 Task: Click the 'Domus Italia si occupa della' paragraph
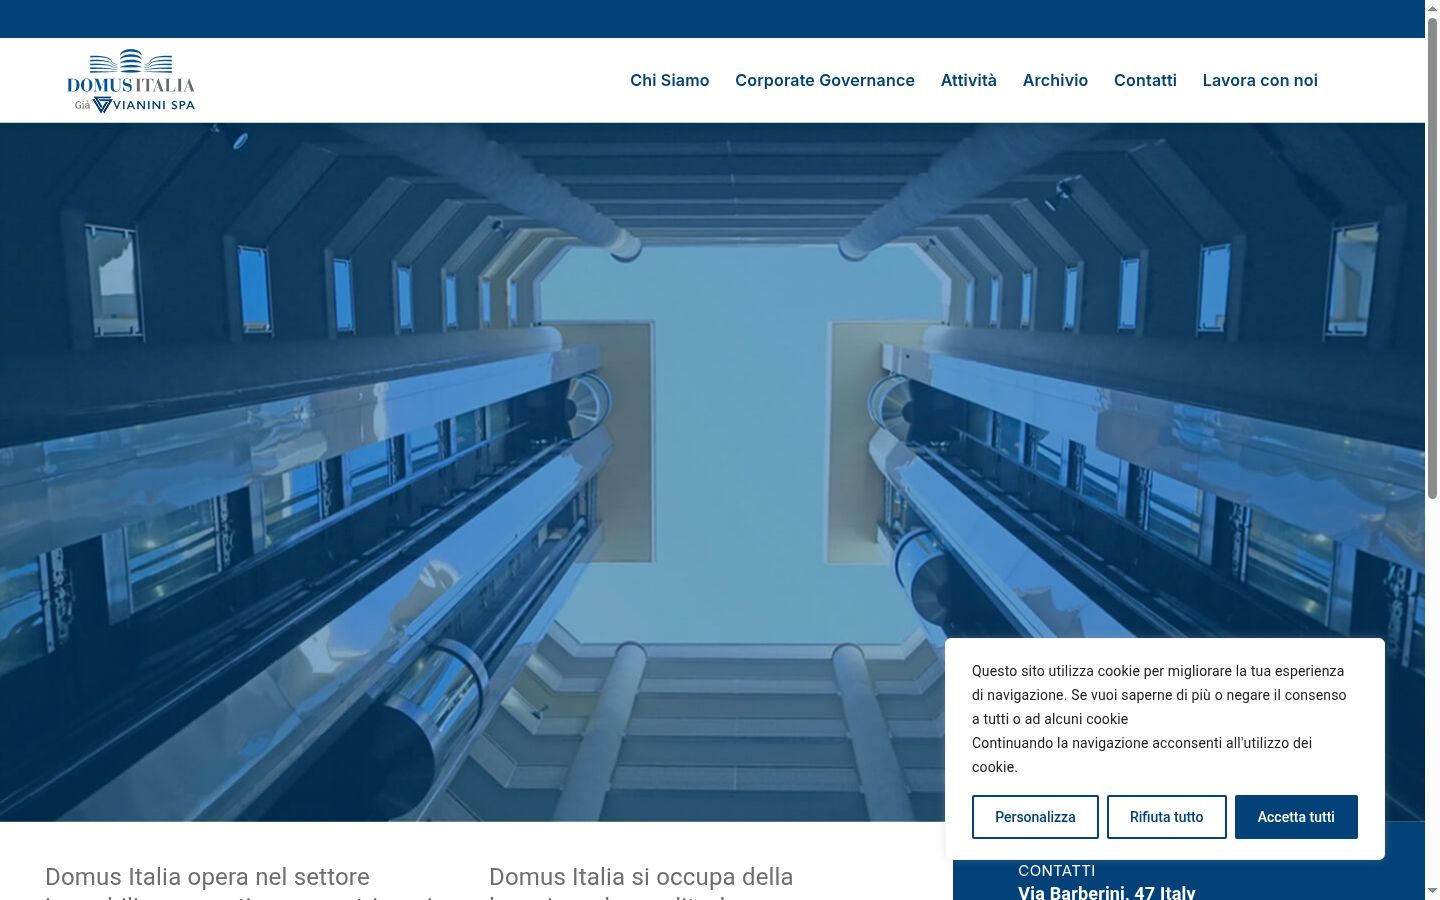641,884
